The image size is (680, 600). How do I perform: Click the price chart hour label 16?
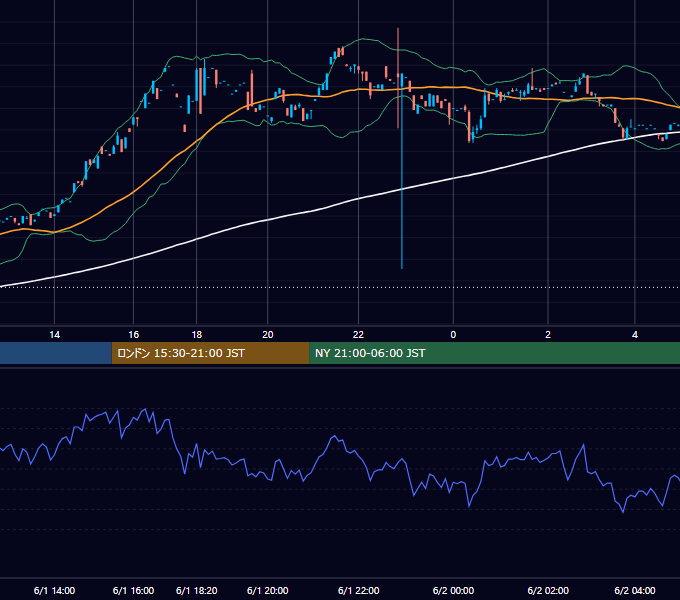(134, 335)
